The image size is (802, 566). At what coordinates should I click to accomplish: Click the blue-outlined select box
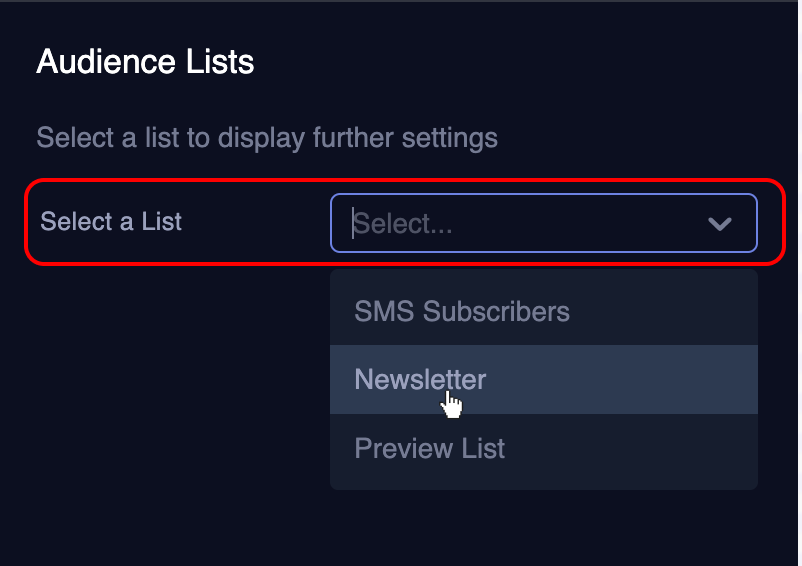544,223
